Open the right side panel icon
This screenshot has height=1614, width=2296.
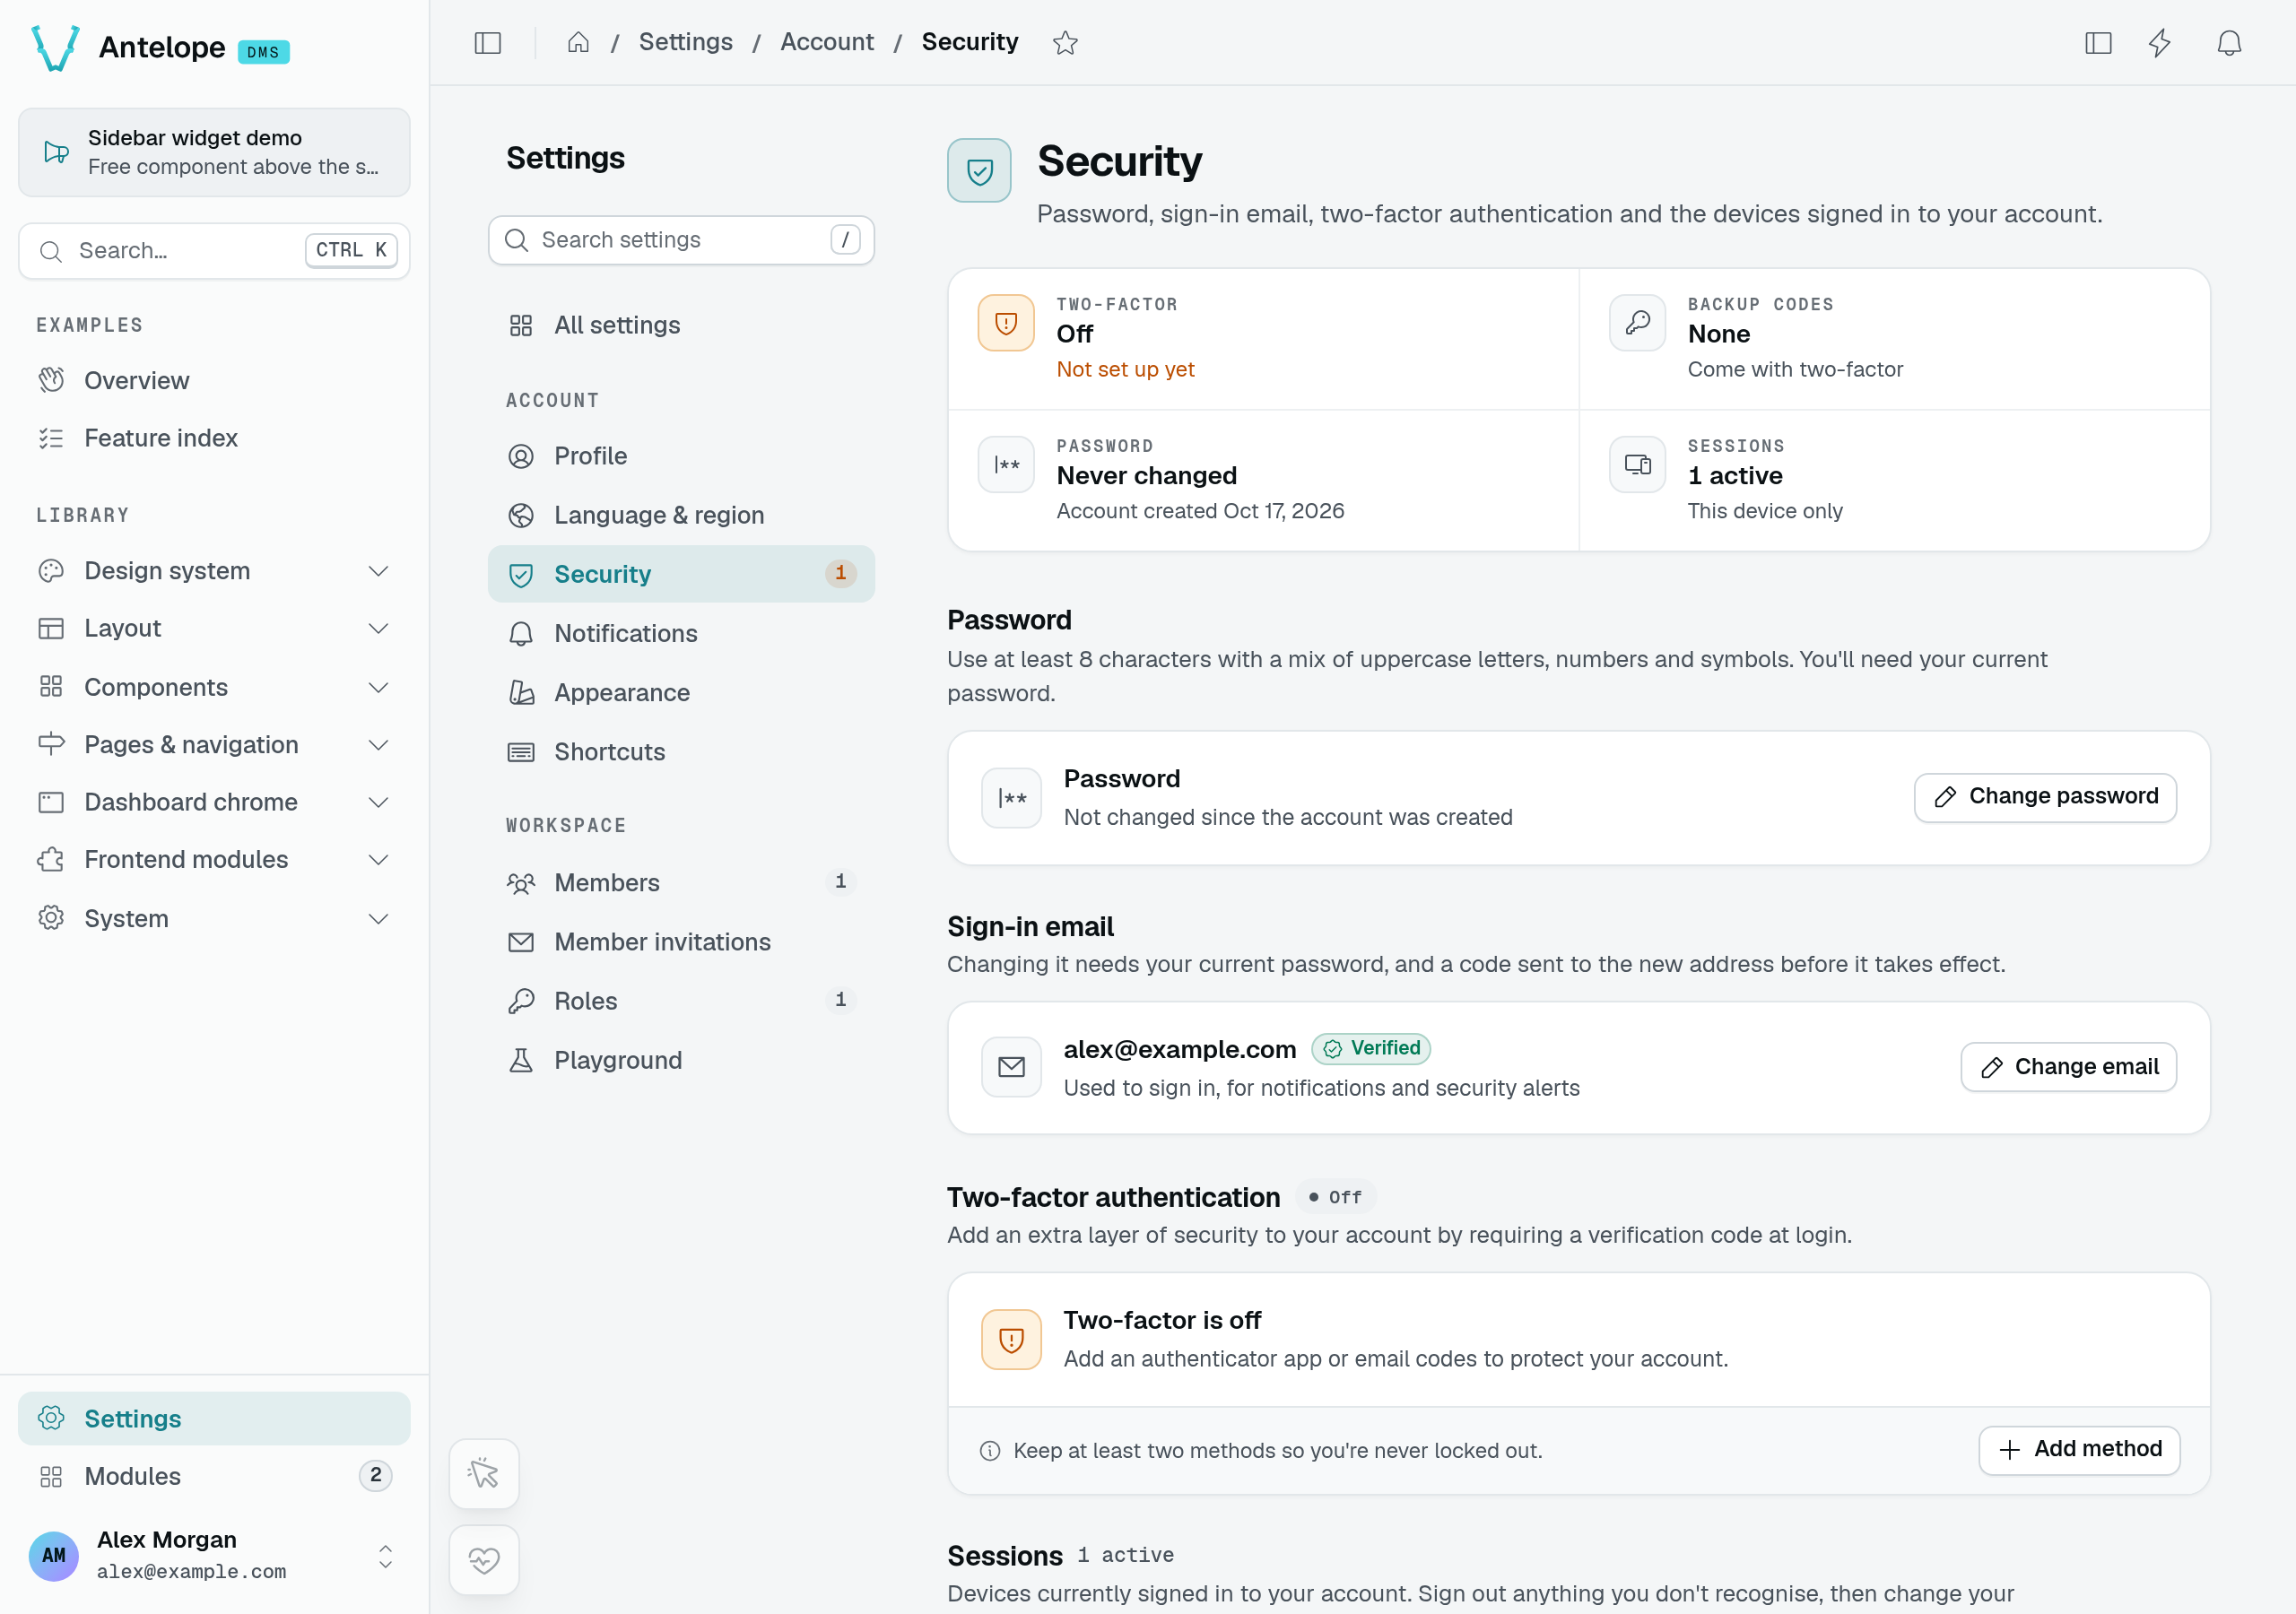pos(2098,43)
